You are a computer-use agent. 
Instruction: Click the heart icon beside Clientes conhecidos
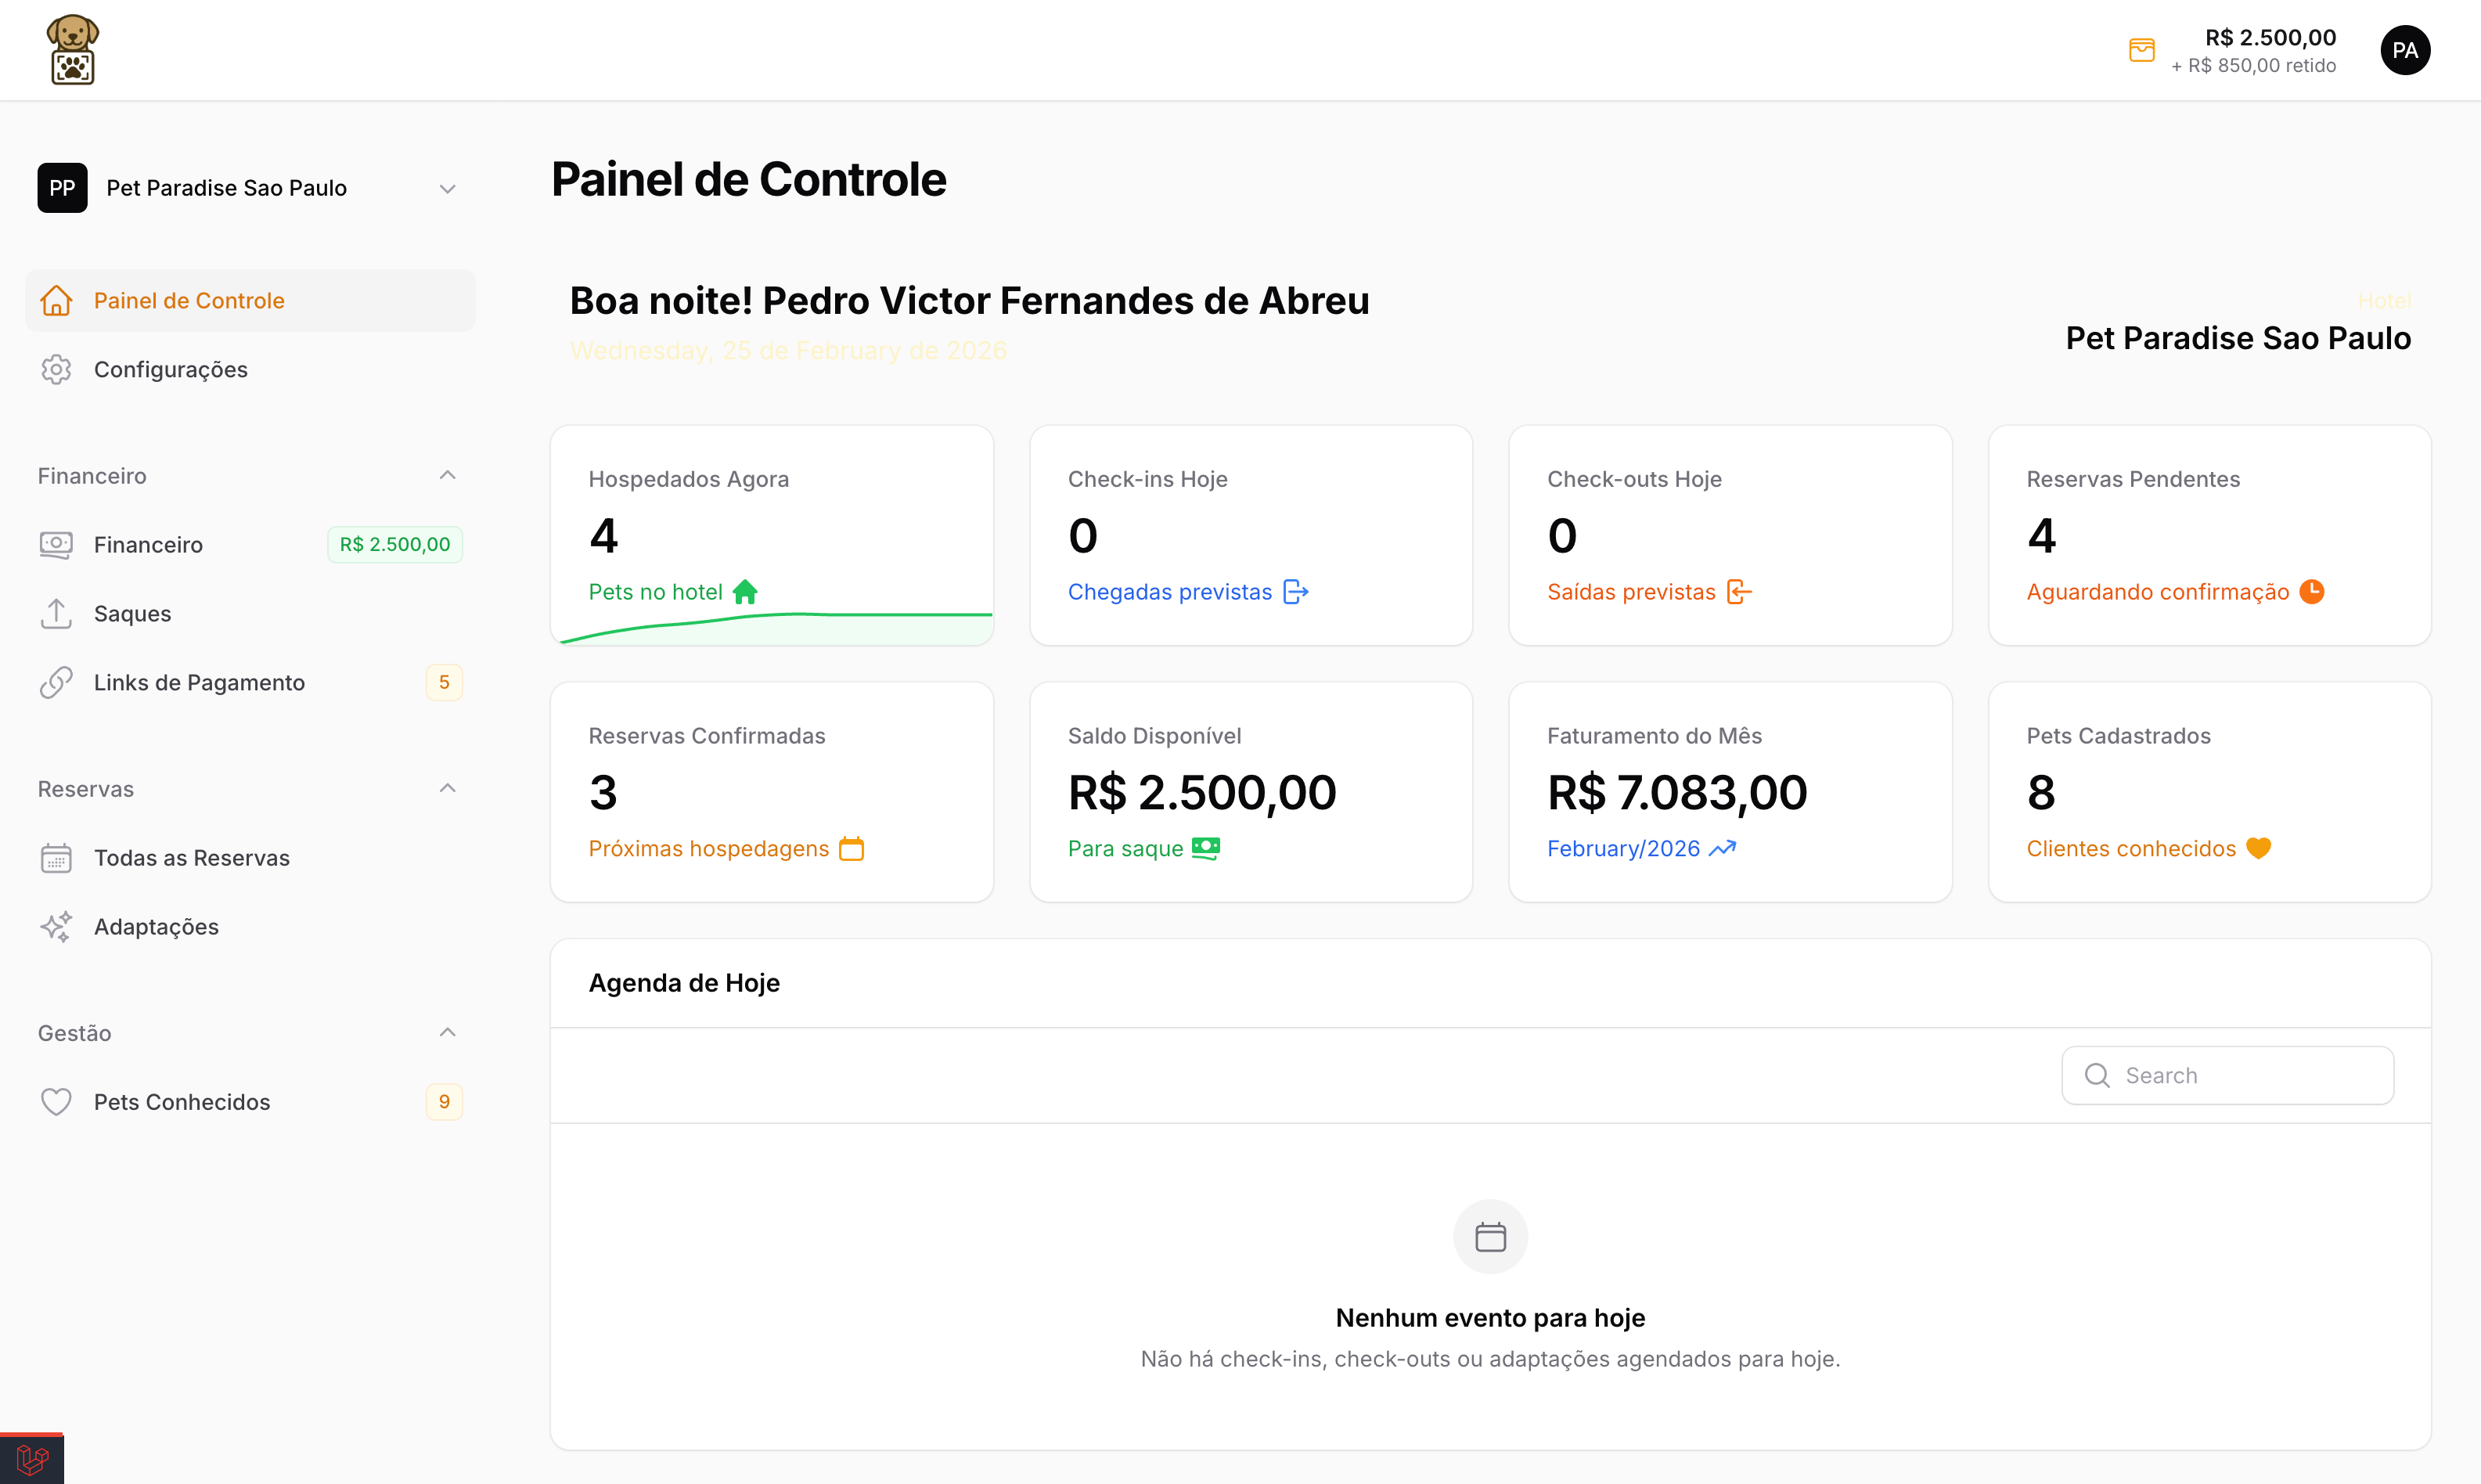pyautogui.click(x=2258, y=849)
